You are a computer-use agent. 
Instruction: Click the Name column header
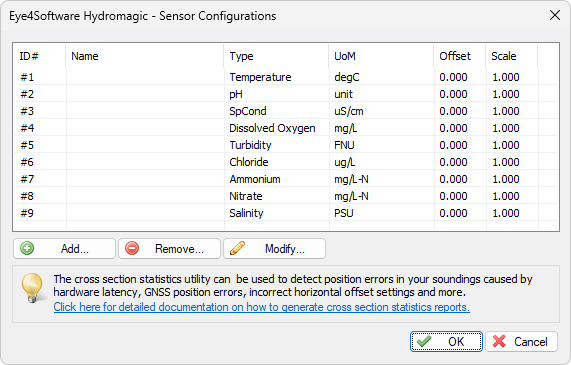(145, 56)
